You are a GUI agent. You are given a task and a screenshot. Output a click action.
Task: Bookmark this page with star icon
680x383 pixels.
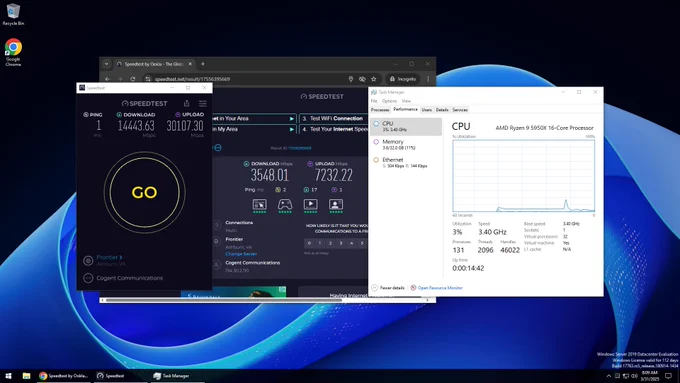pos(373,79)
